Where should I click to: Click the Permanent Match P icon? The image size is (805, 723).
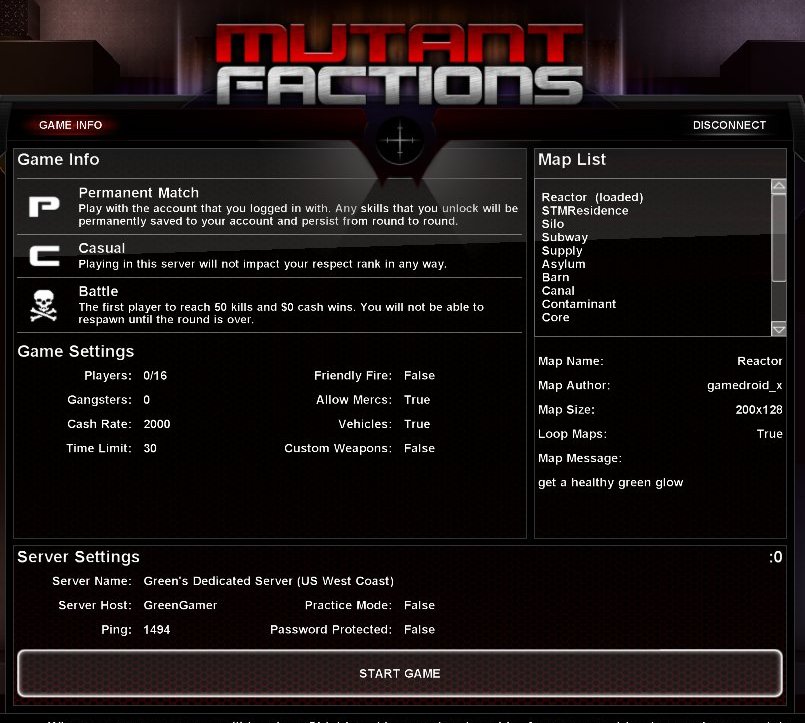click(44, 206)
